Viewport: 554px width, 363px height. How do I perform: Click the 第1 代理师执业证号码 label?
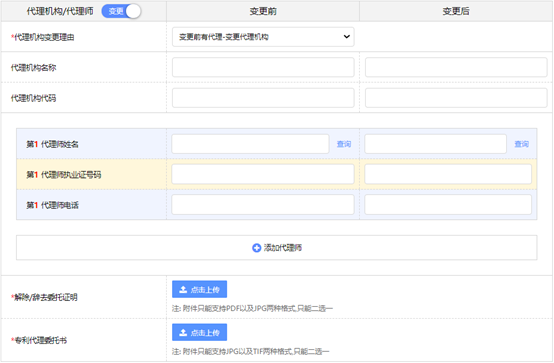coord(64,175)
